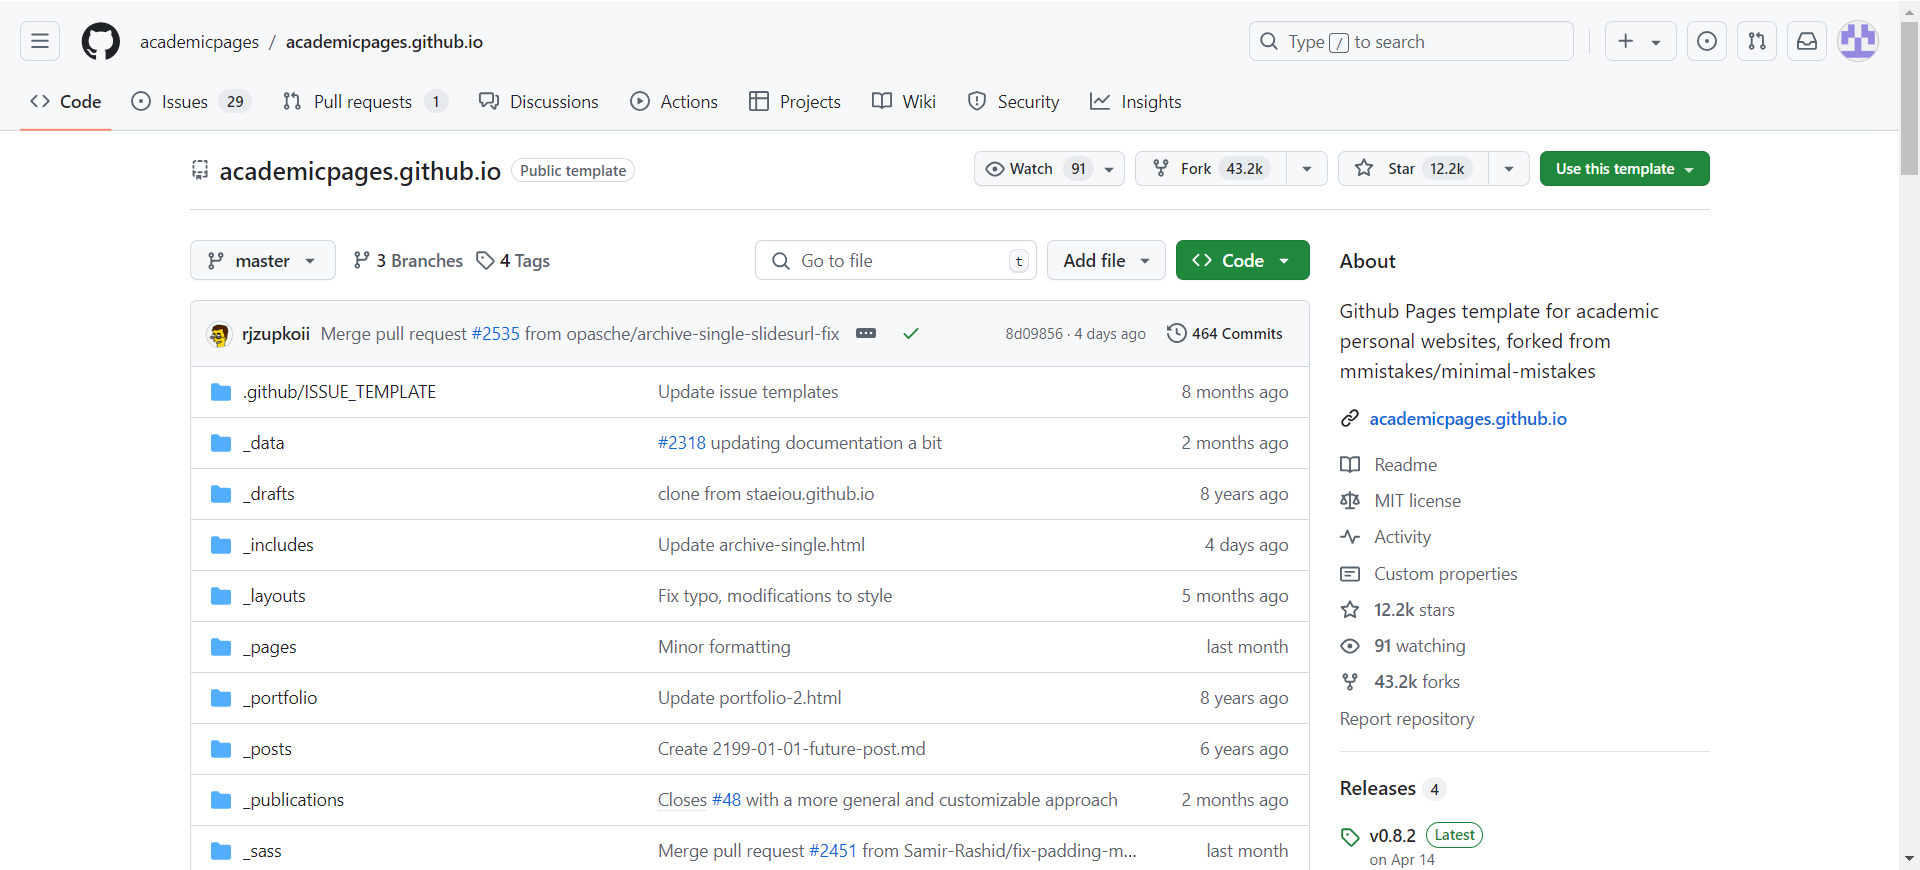Click the Go to file search box
This screenshot has width=1920, height=870.
tap(896, 260)
